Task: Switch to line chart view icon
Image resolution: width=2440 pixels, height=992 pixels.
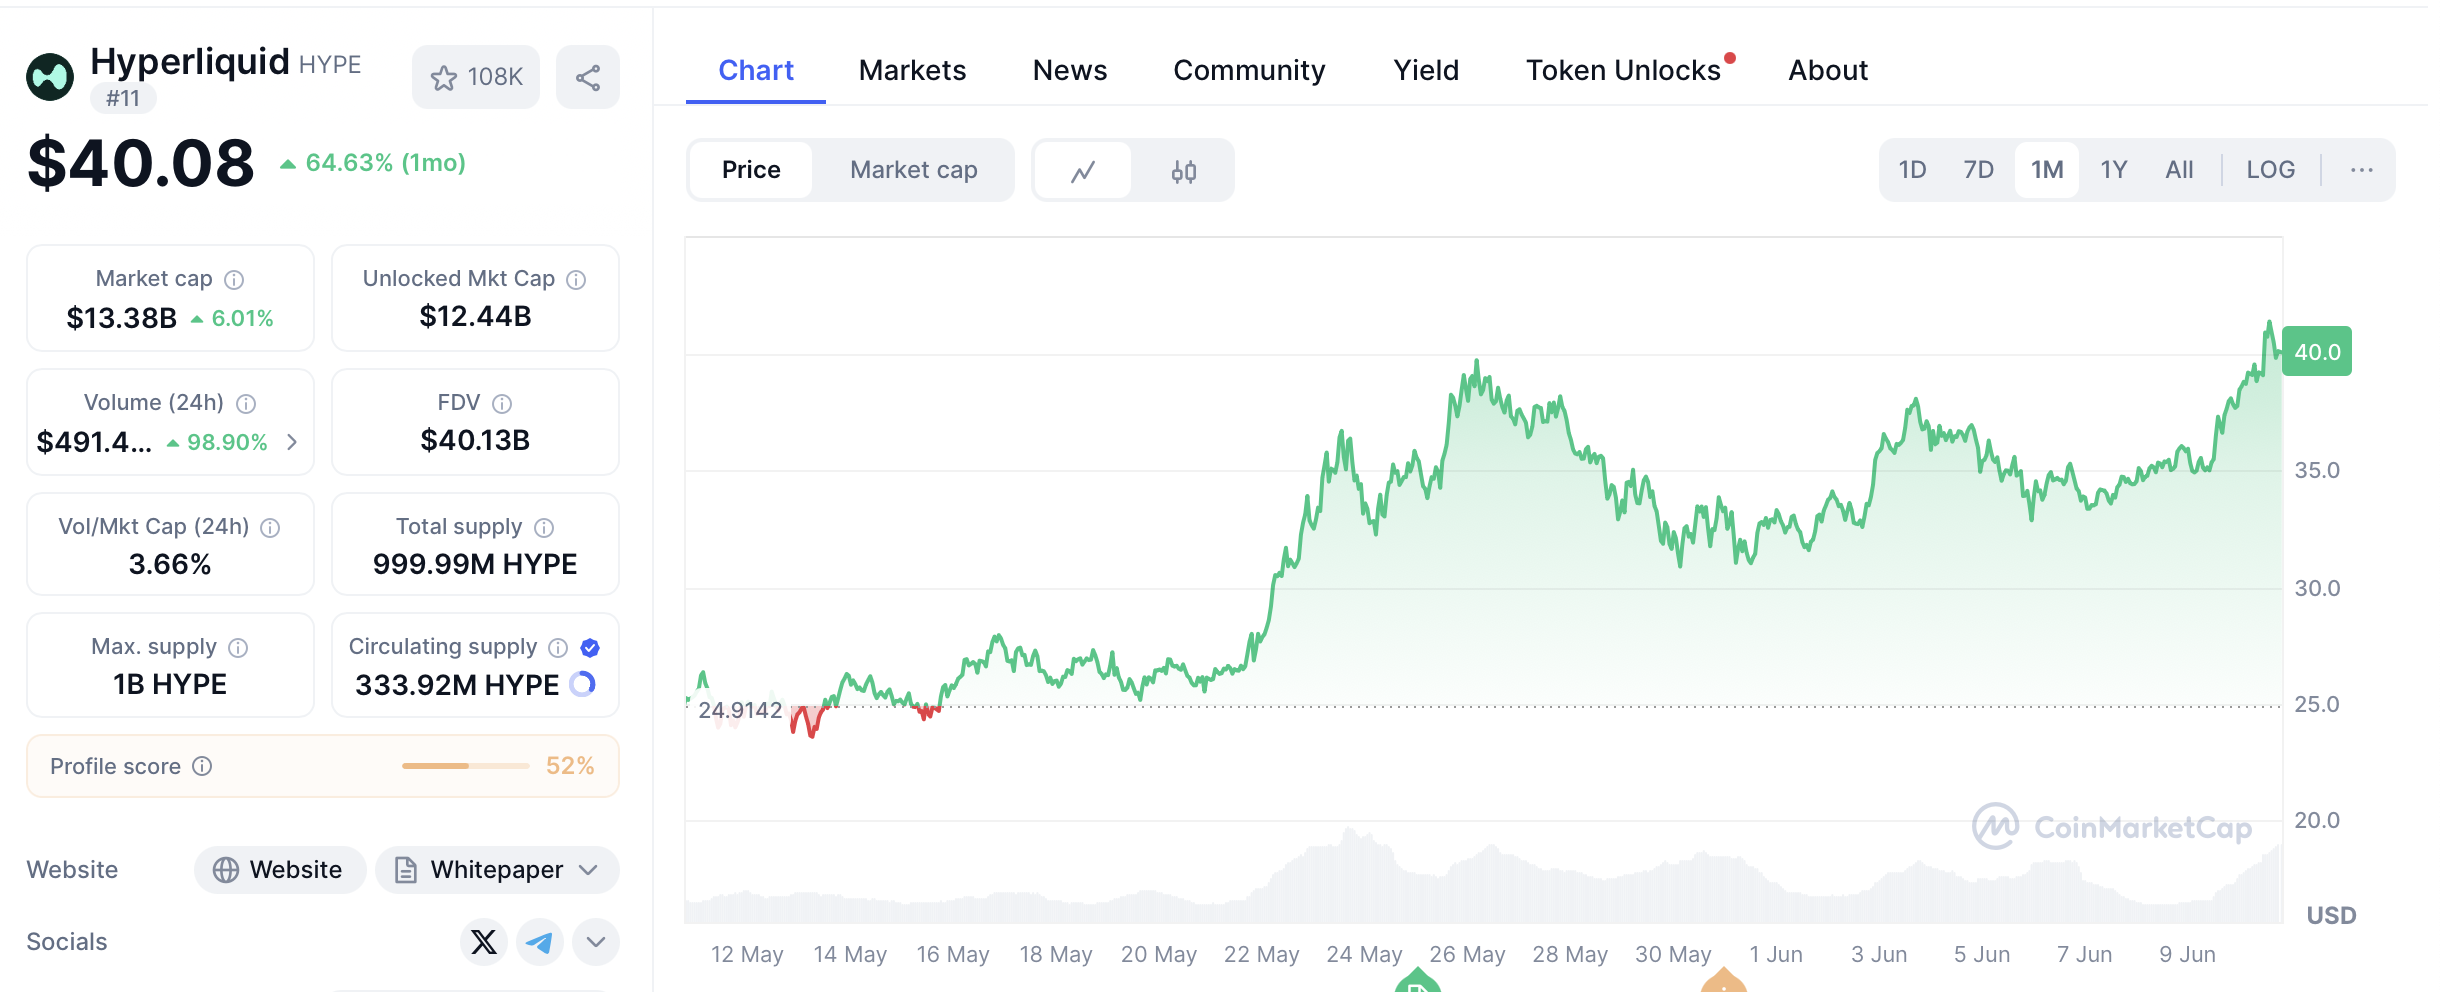Action: [x=1083, y=171]
